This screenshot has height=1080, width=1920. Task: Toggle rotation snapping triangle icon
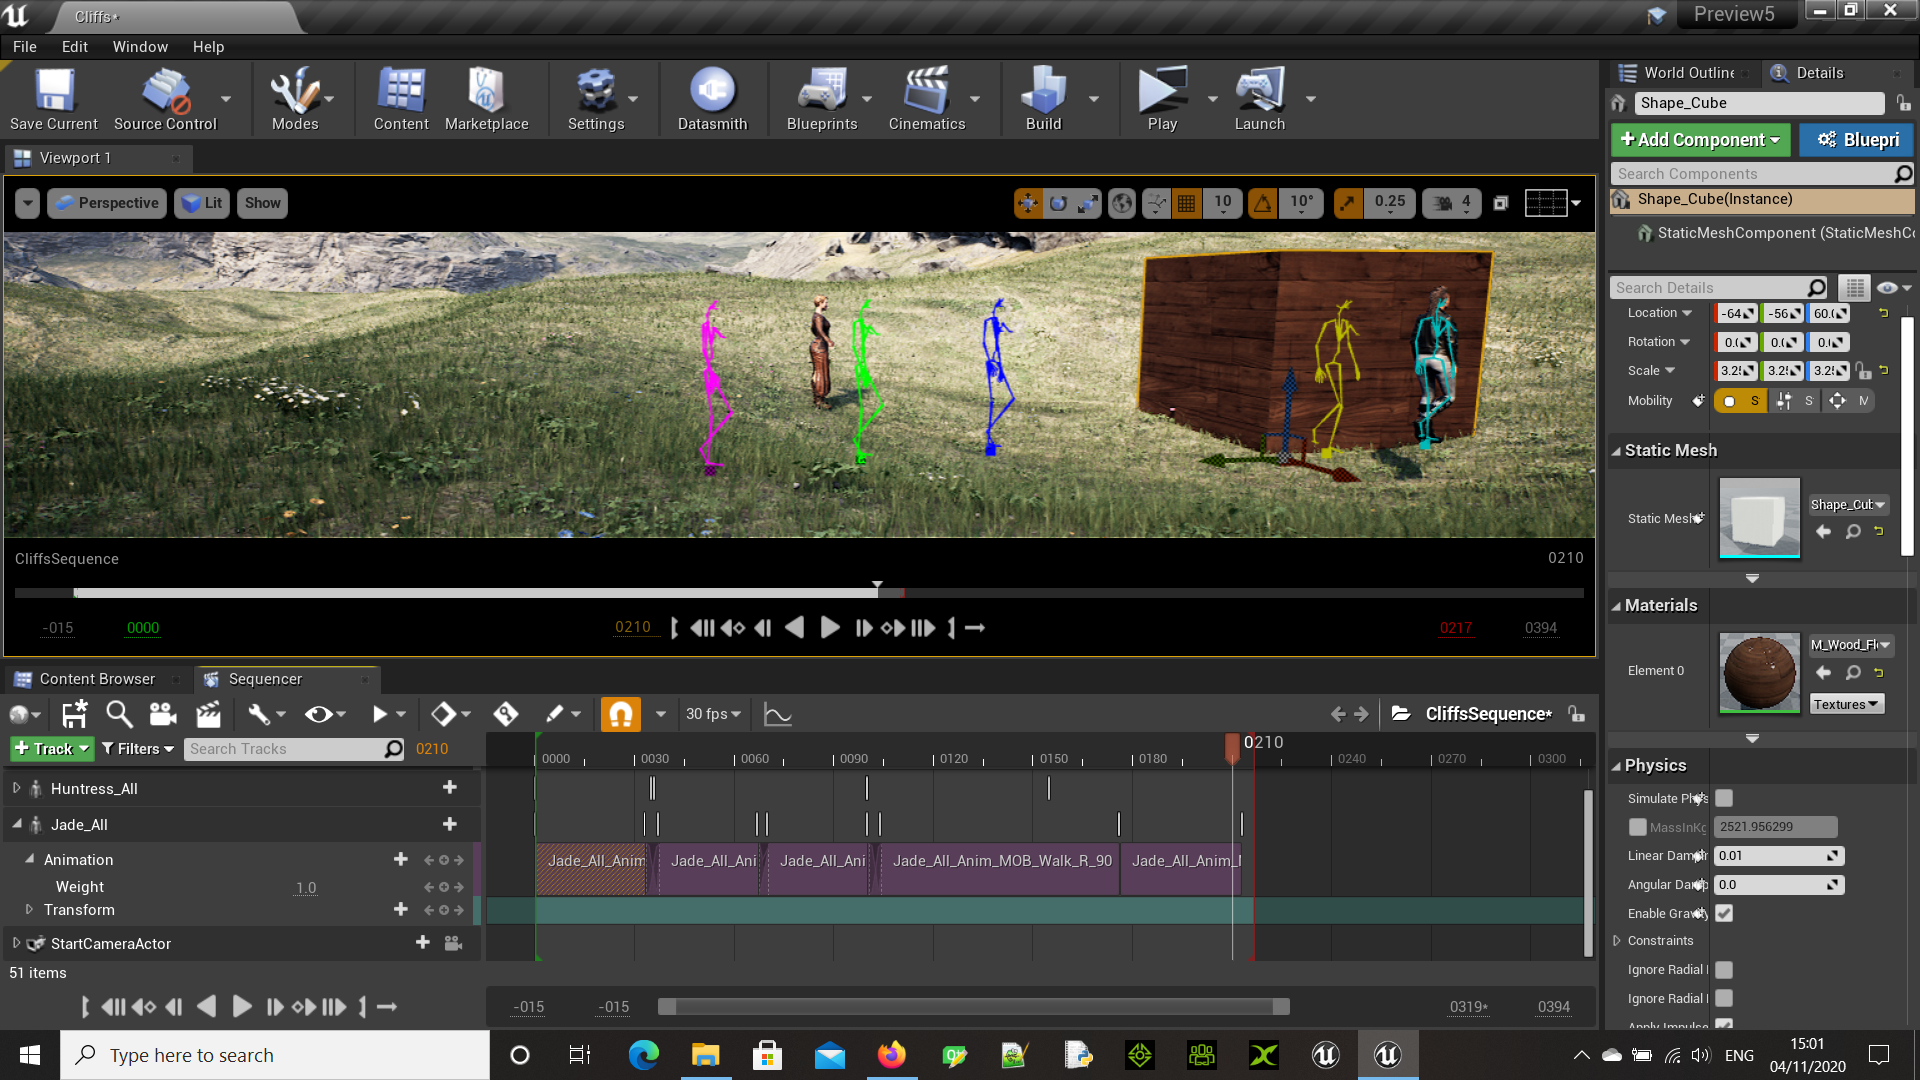(x=1263, y=203)
